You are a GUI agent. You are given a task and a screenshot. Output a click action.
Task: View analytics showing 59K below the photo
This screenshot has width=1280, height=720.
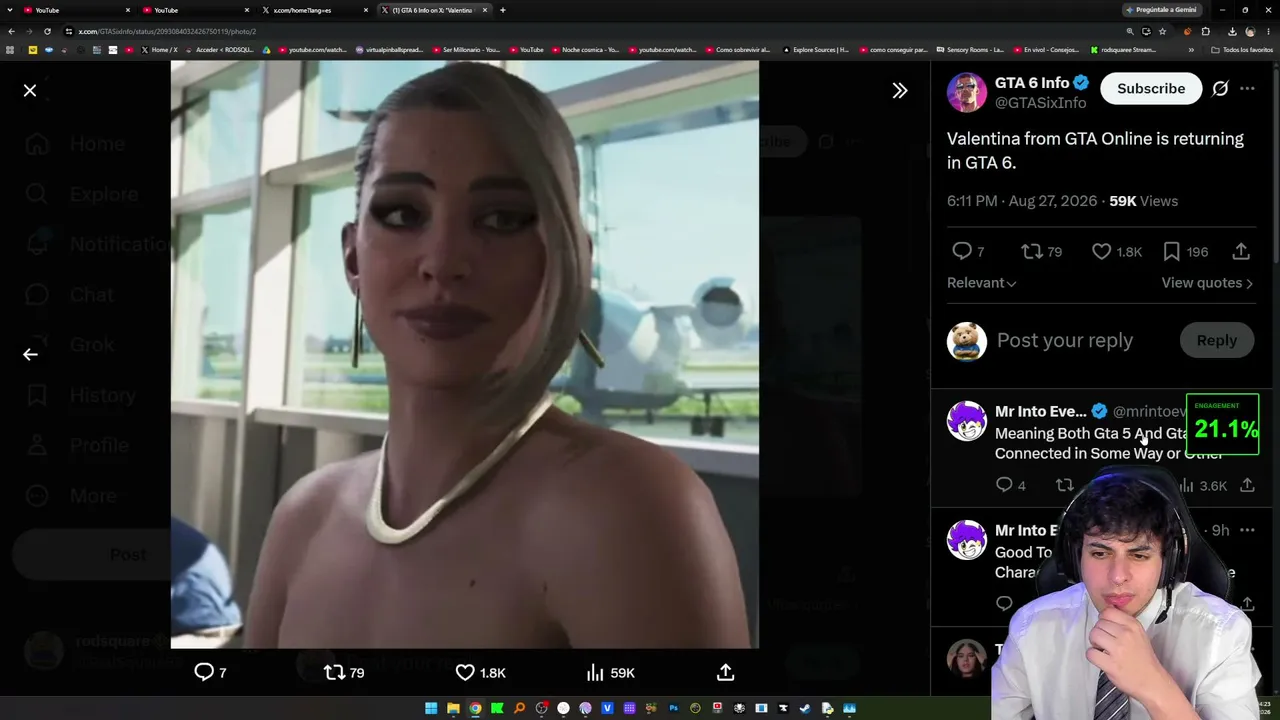[x=610, y=672]
